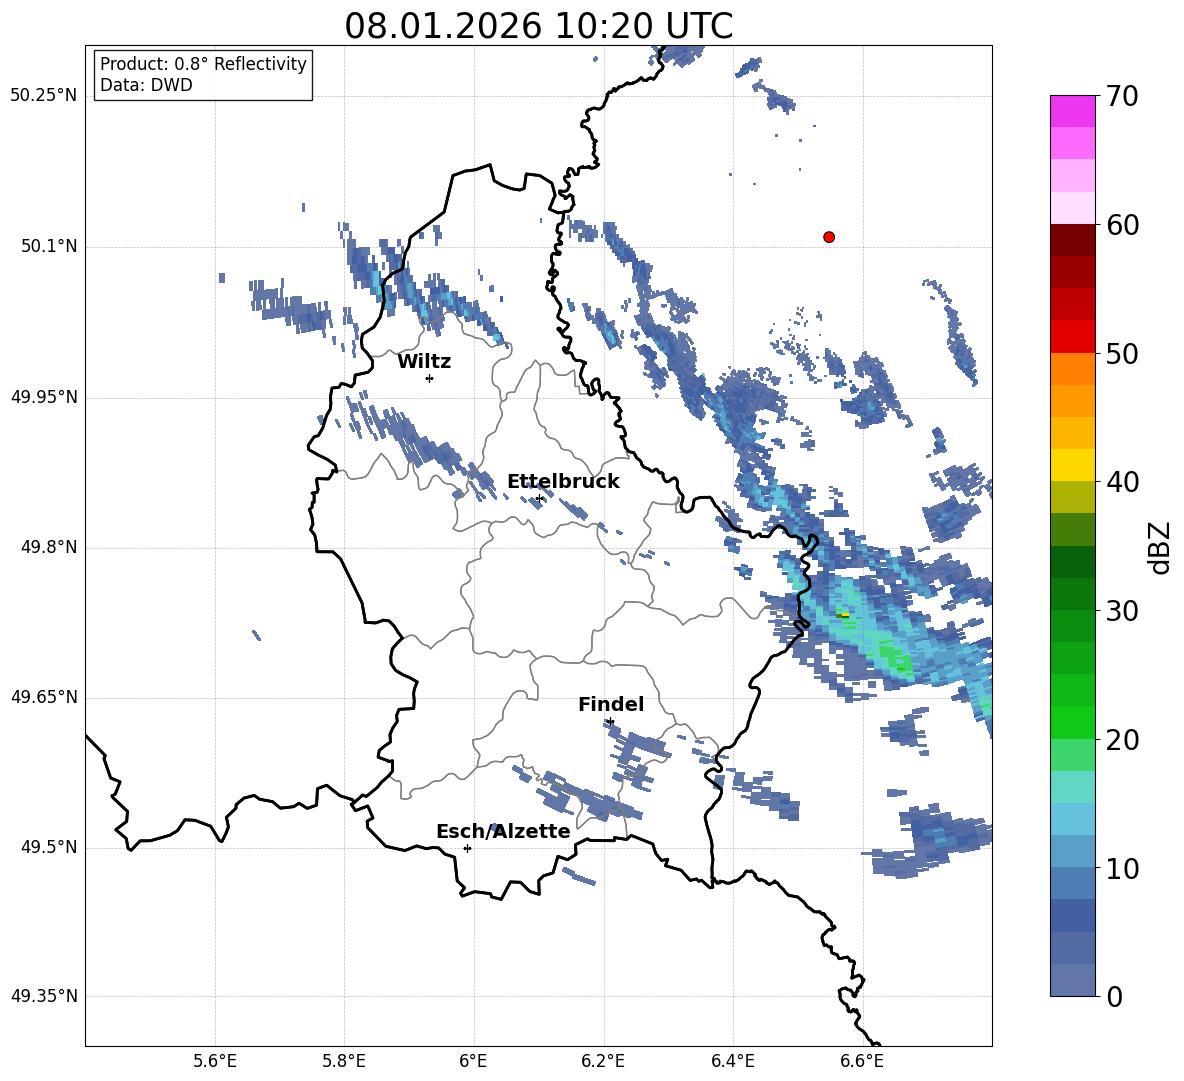This screenshot has height=1081, width=1184.
Task: Click the 20 colorbar tick label
Action: point(1122,740)
